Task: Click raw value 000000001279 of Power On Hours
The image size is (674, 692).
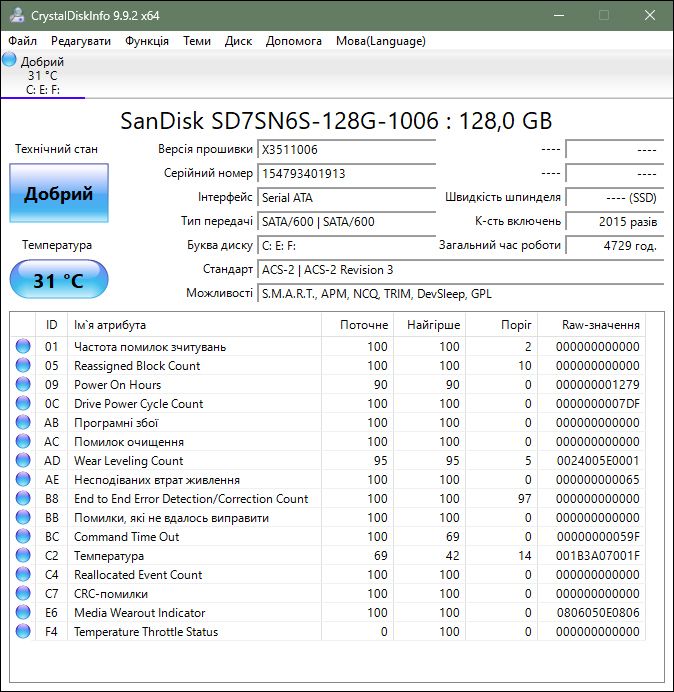Action: (x=598, y=385)
